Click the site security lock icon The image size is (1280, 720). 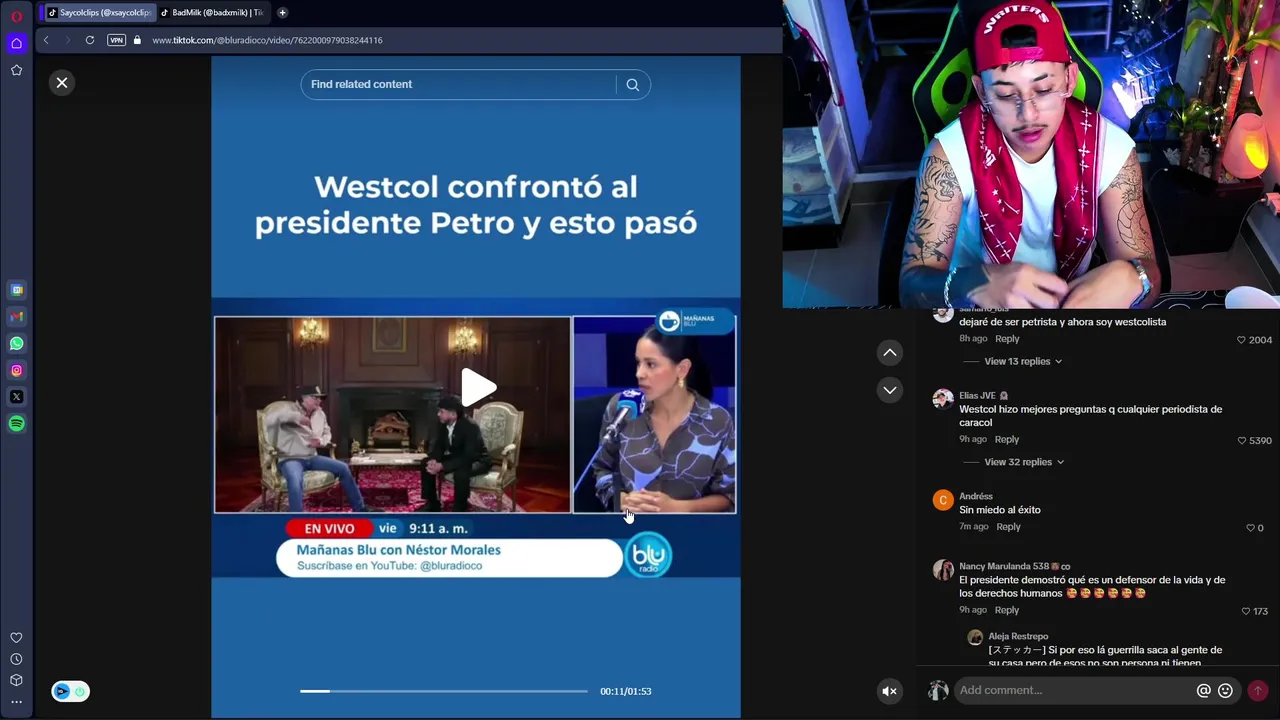pyautogui.click(x=138, y=40)
